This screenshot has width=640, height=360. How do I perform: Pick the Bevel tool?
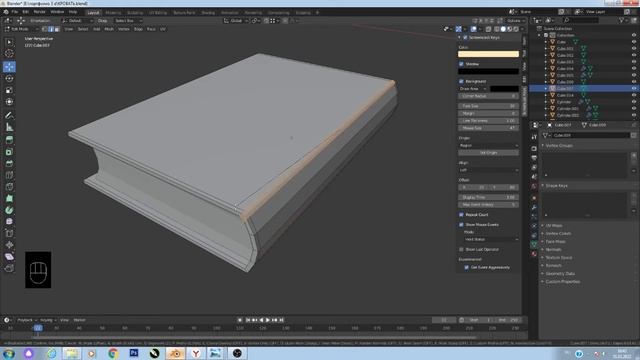point(9,164)
